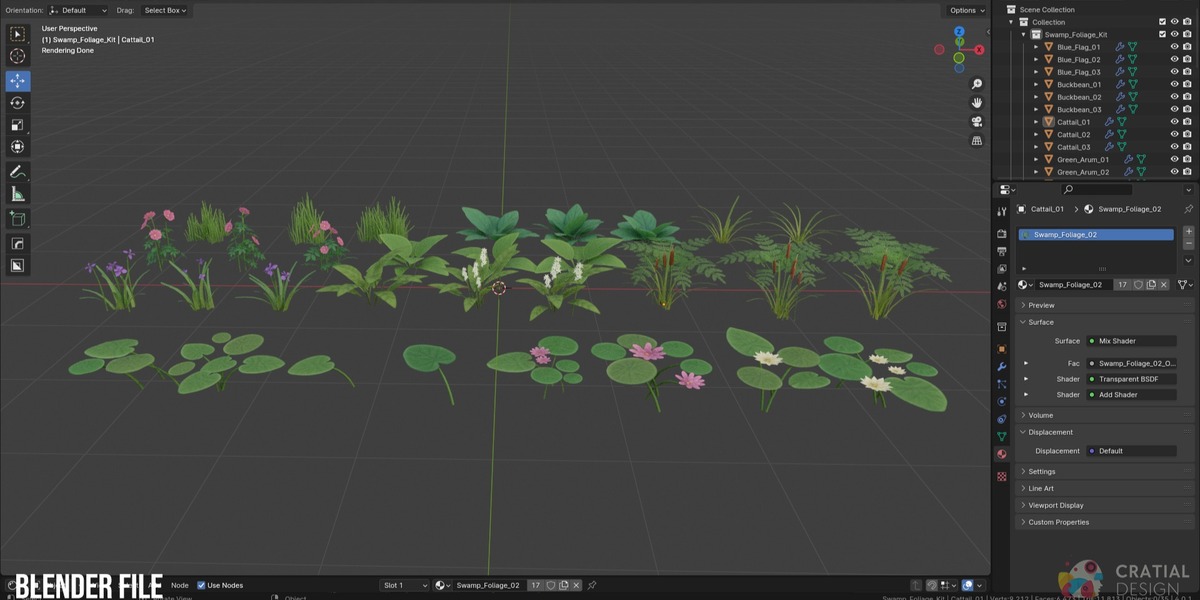Click the Mix Shader surface button

point(1131,341)
